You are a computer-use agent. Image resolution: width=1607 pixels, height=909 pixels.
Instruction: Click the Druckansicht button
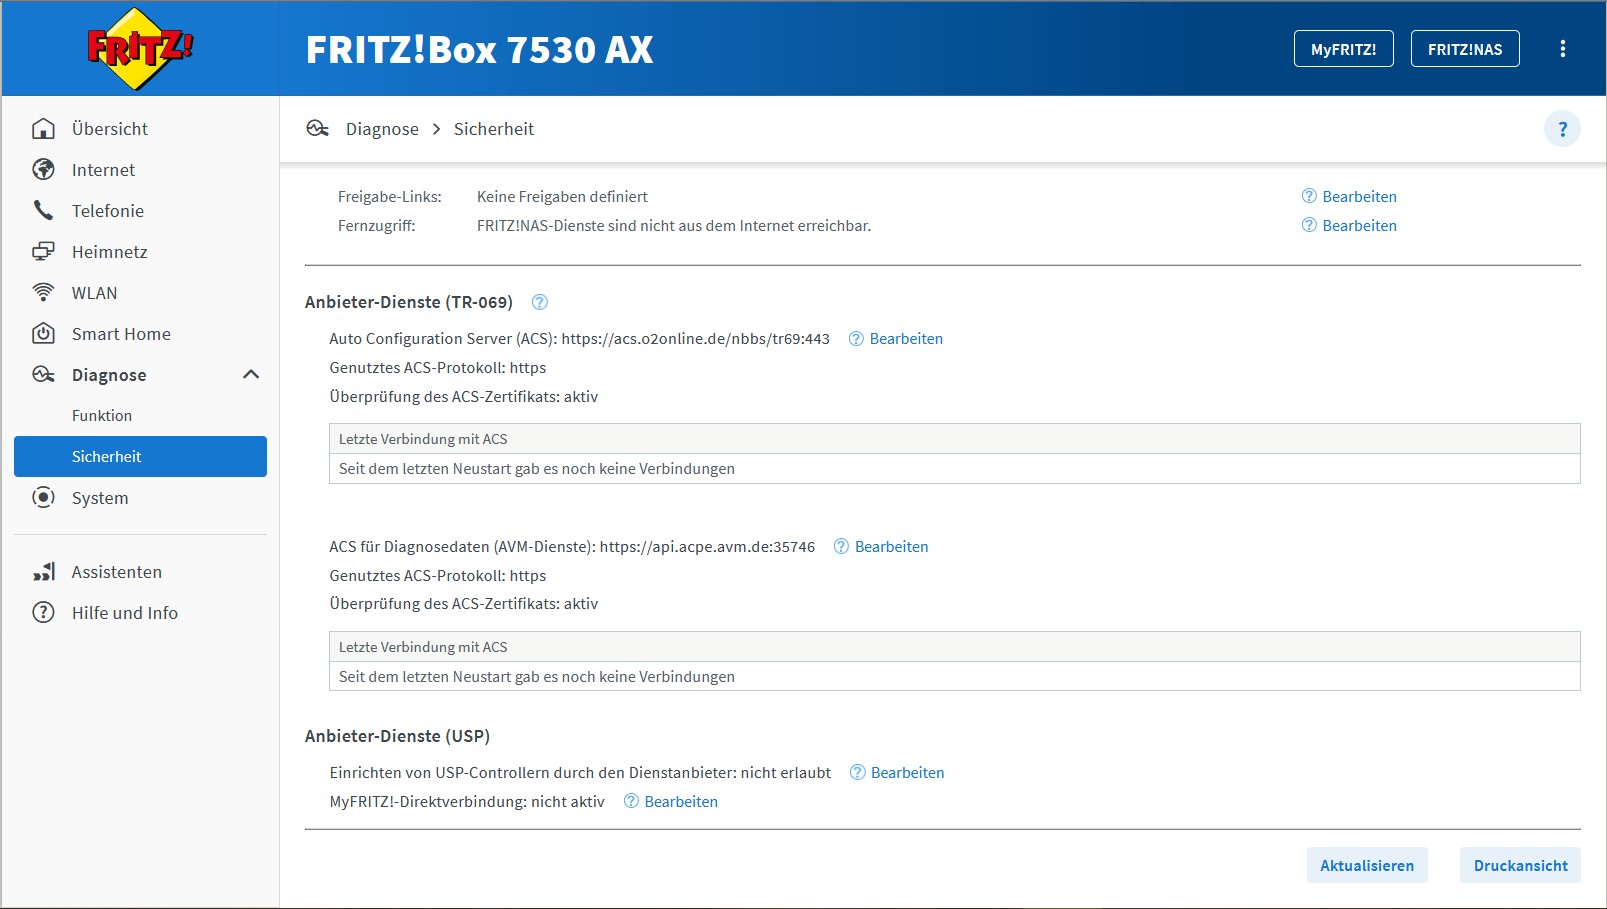click(x=1520, y=866)
